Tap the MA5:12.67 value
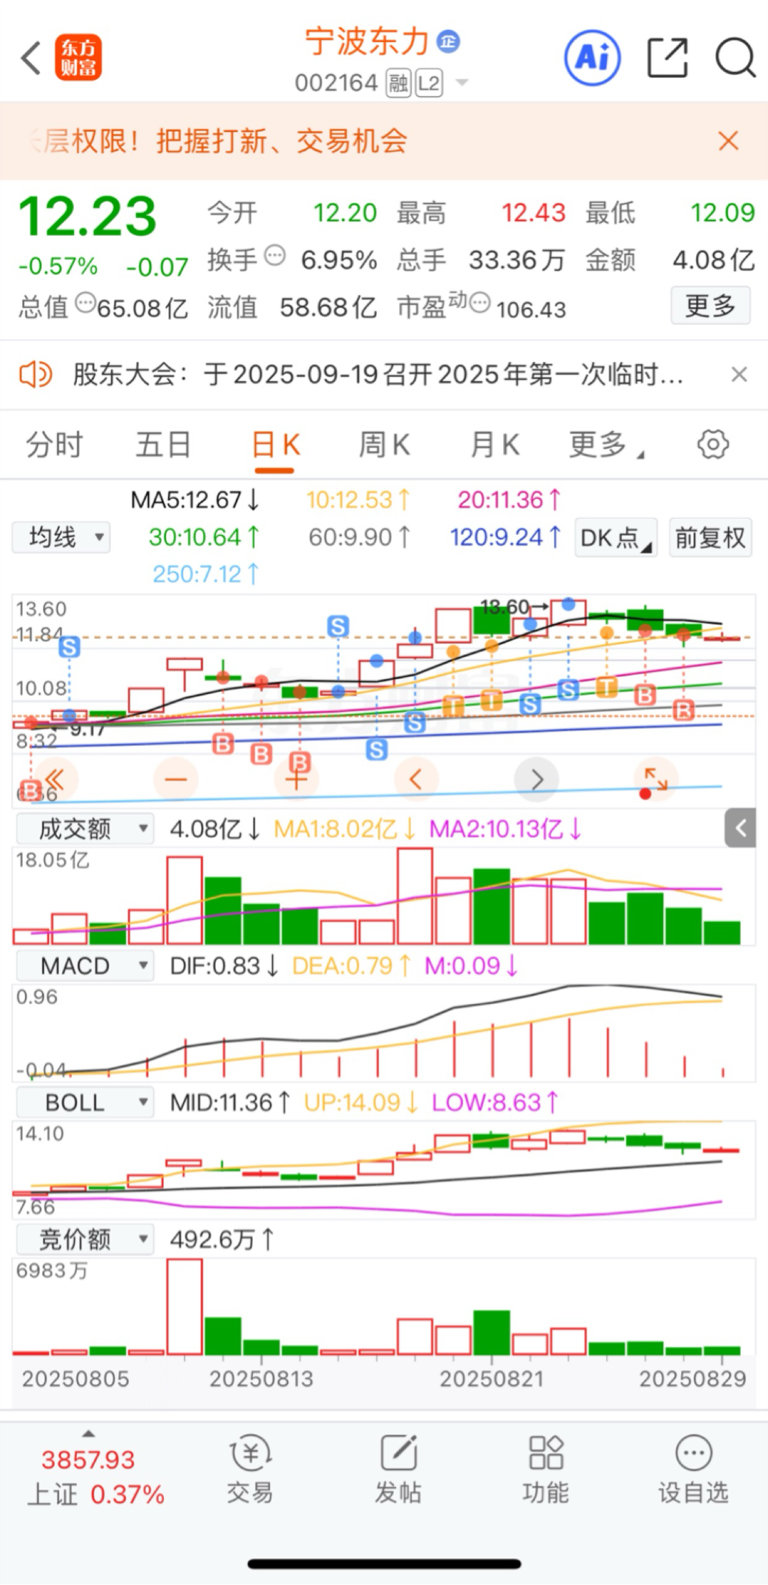 196,500
